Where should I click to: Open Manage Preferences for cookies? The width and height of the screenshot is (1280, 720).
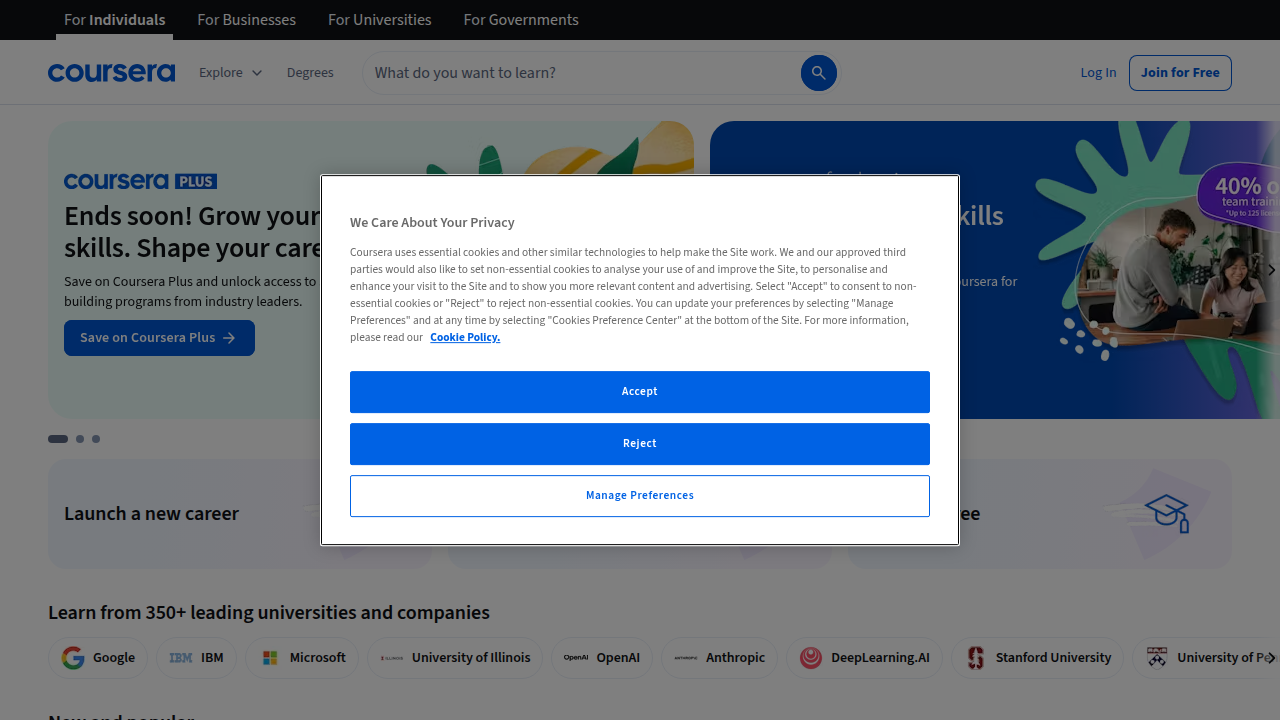coord(639,495)
